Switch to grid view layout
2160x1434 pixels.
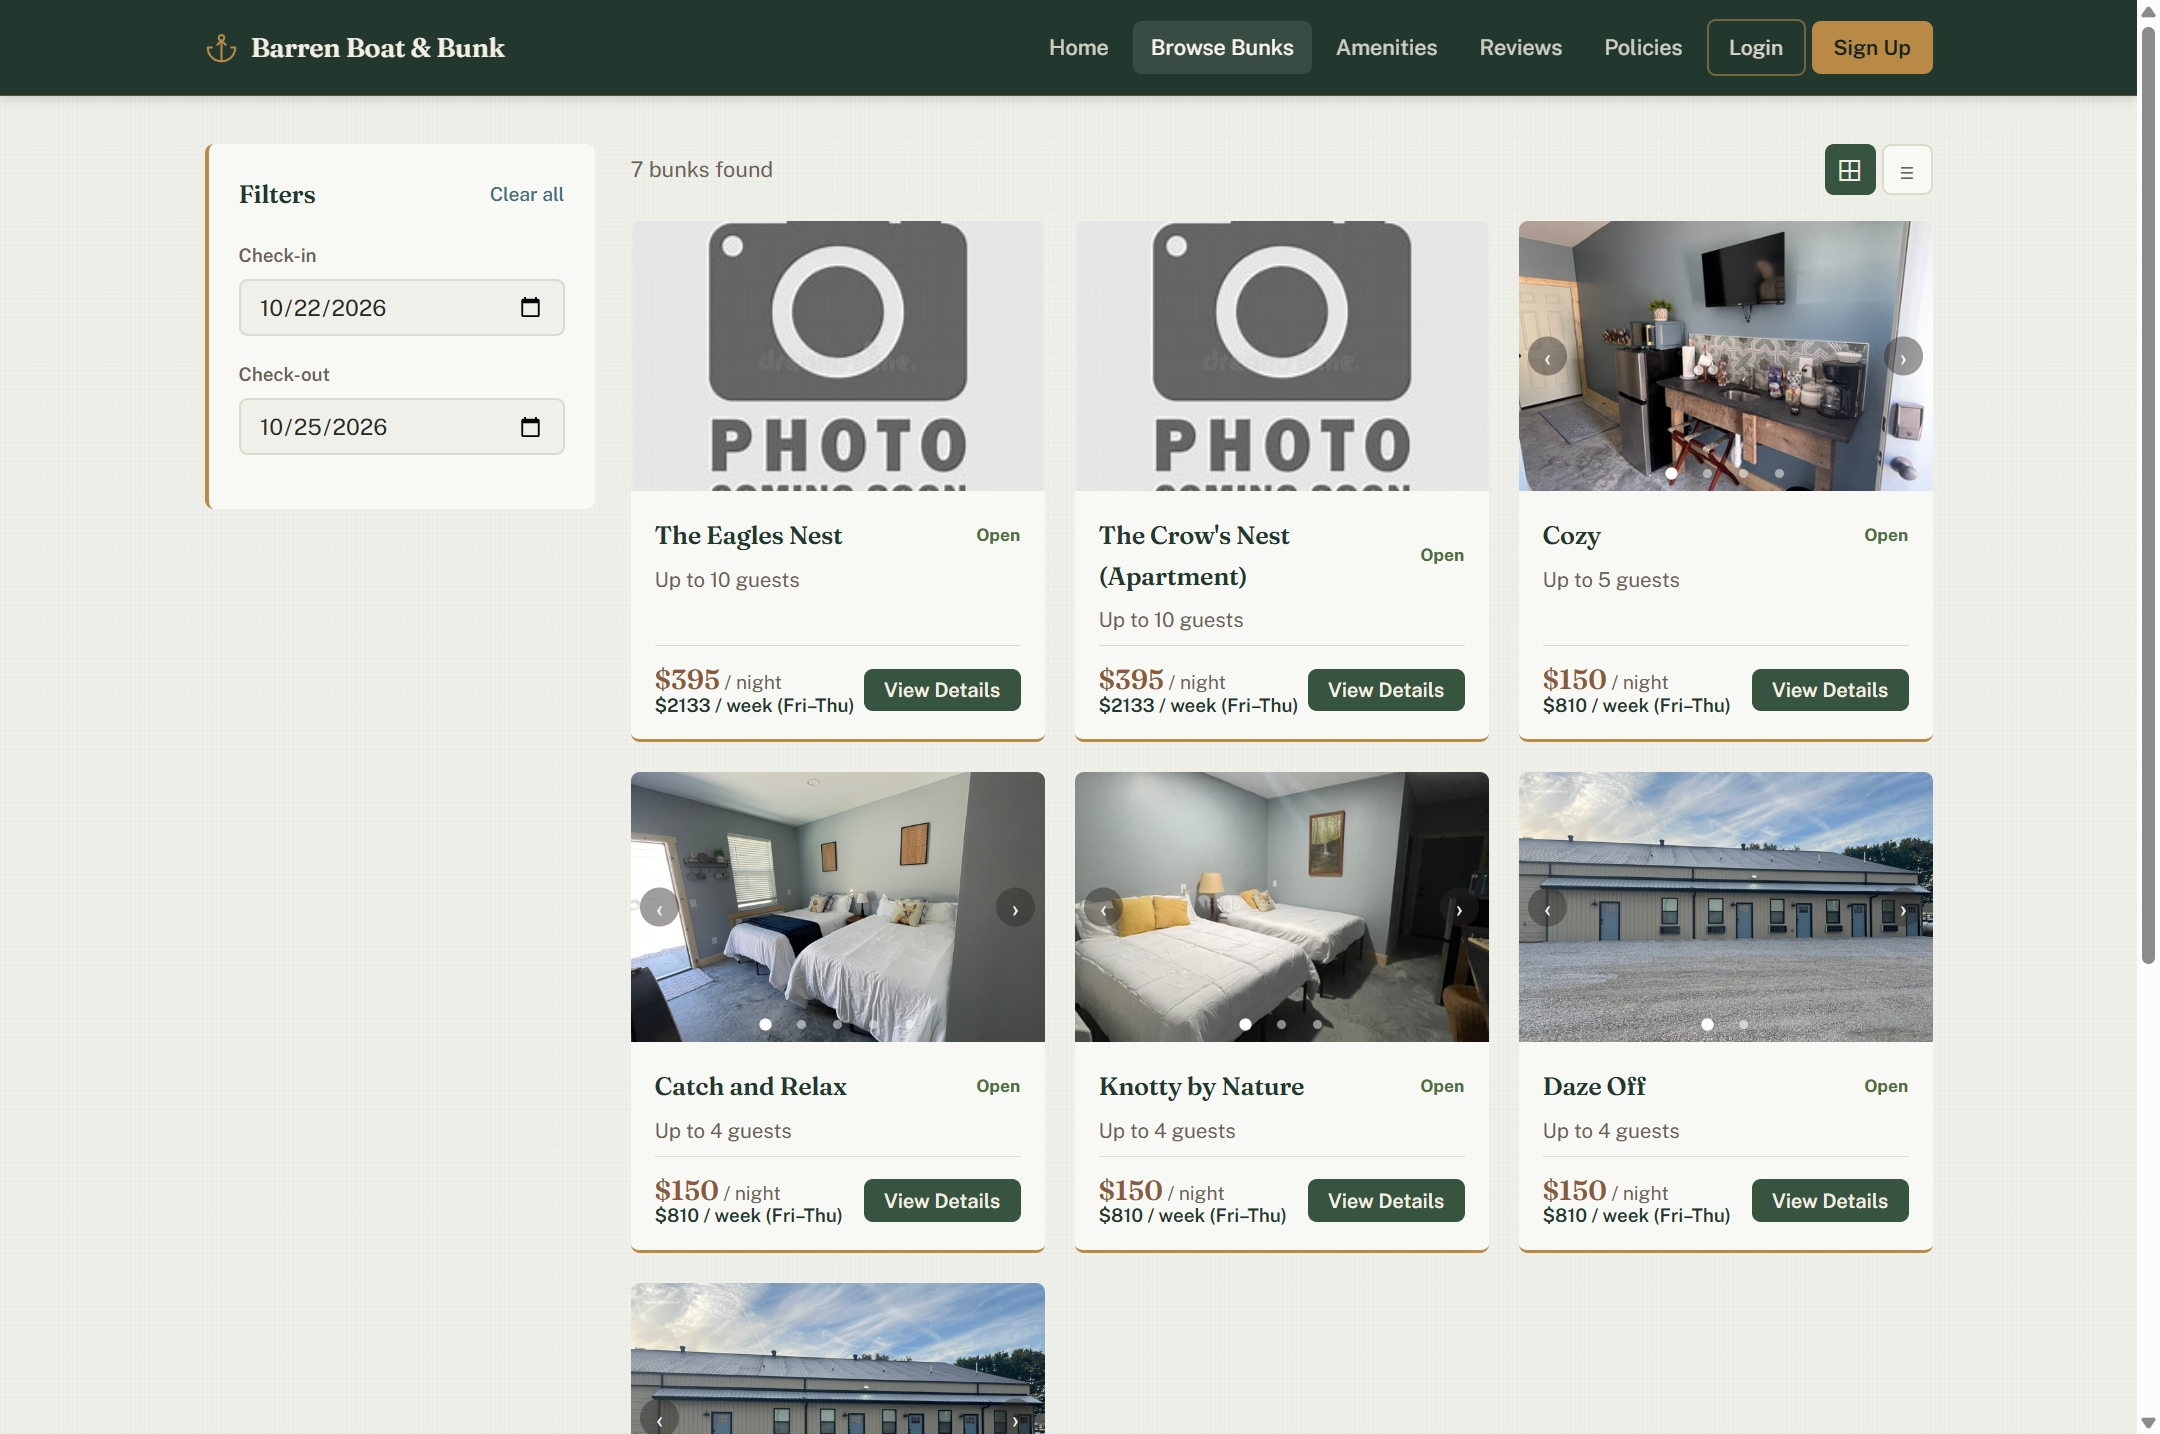coord(1850,170)
